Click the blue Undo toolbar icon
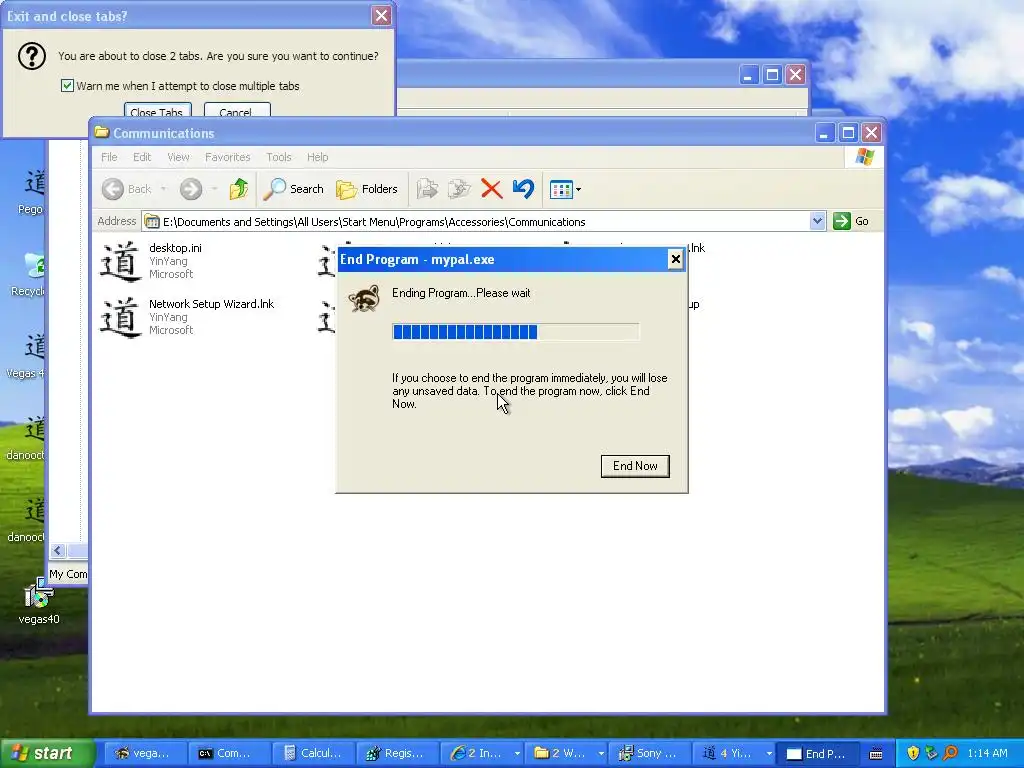 tap(523, 189)
